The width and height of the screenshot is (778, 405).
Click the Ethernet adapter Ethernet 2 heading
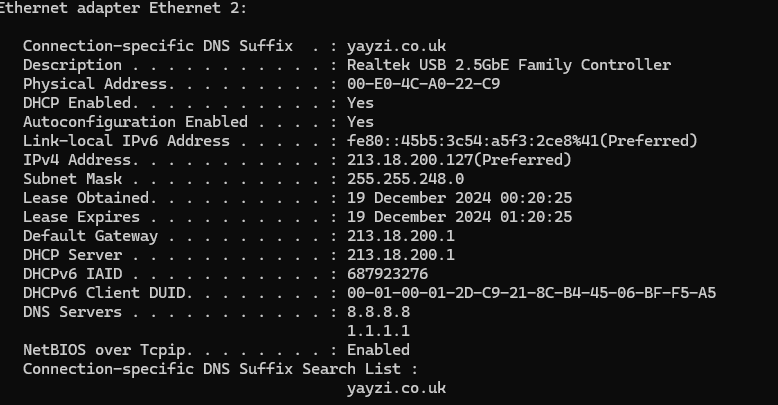click(123, 8)
